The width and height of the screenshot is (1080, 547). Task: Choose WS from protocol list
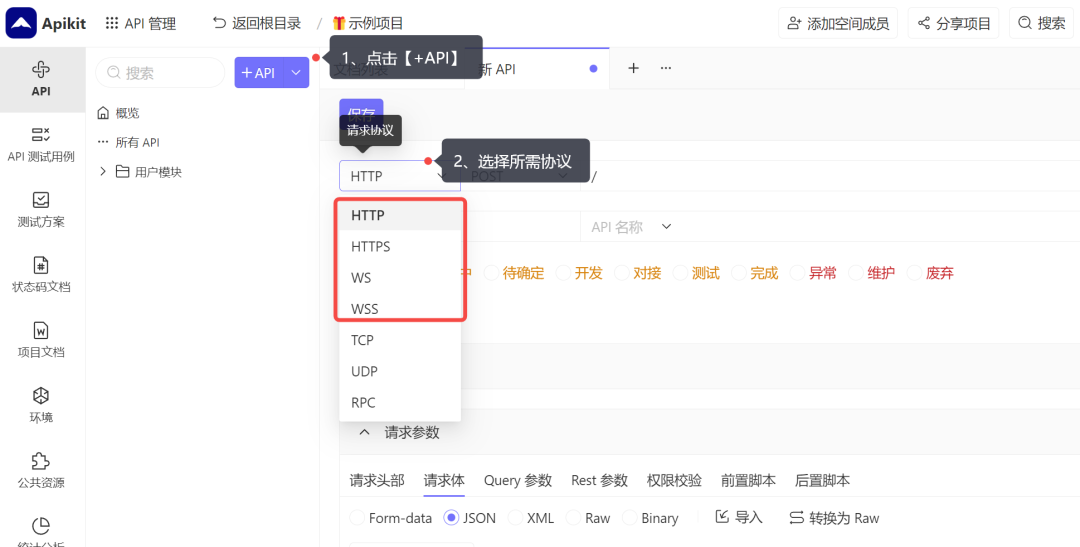tap(399, 278)
